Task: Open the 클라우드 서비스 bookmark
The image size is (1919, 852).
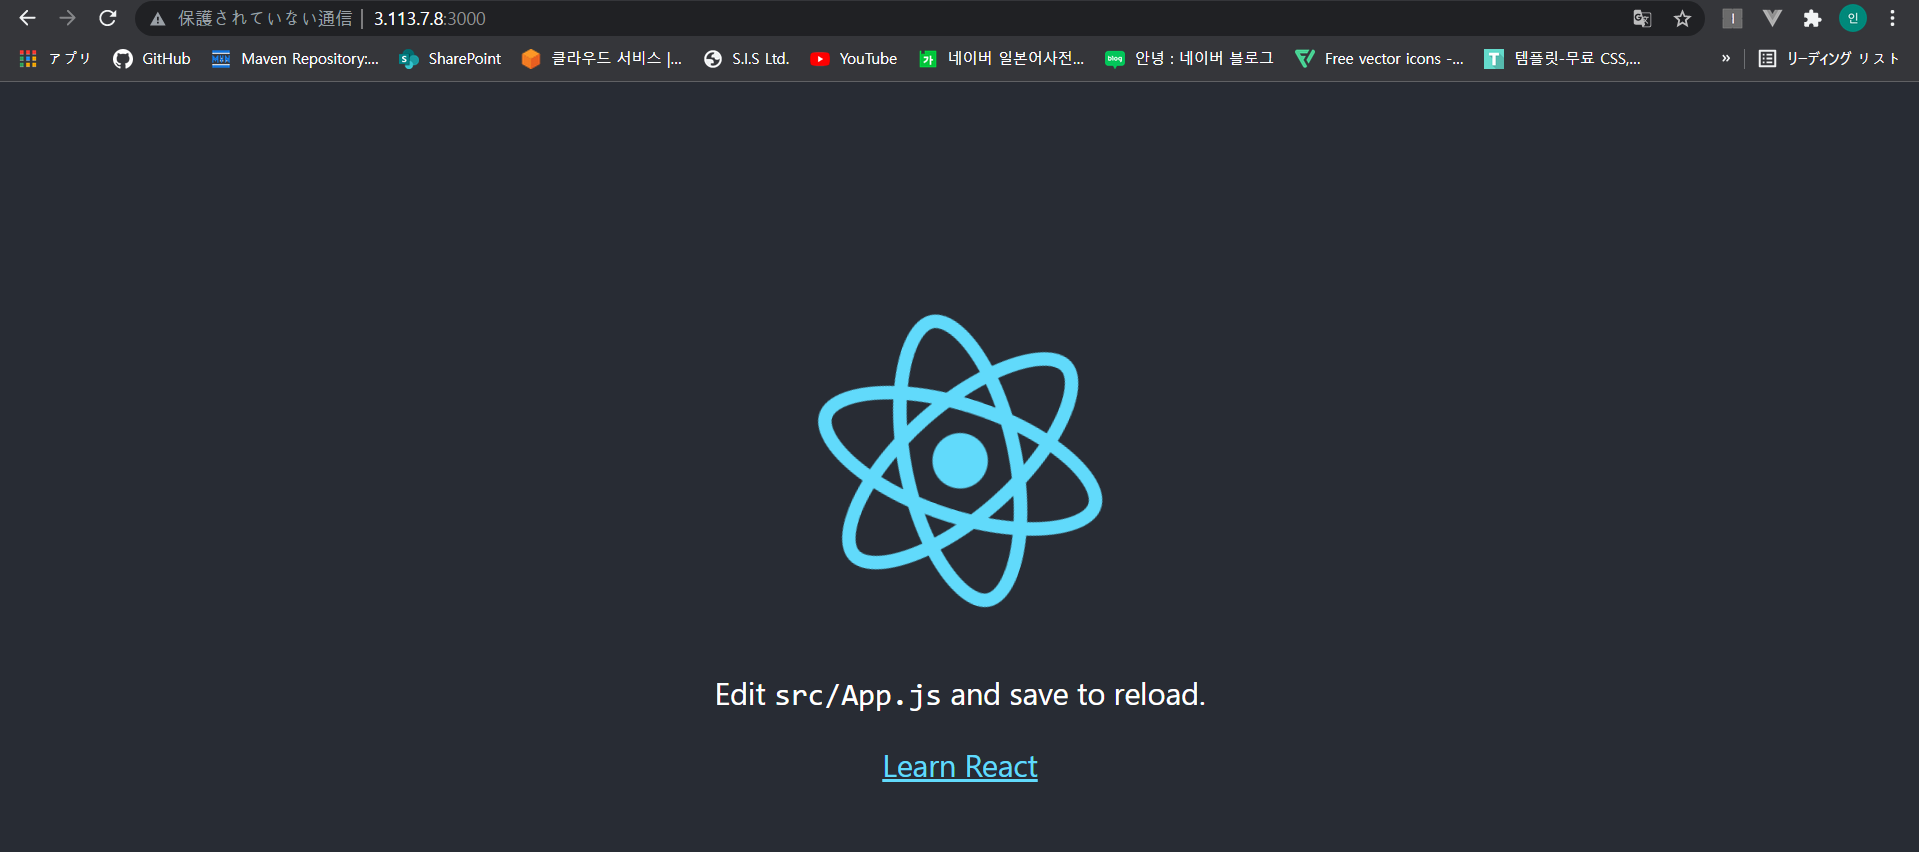Action: (x=602, y=59)
